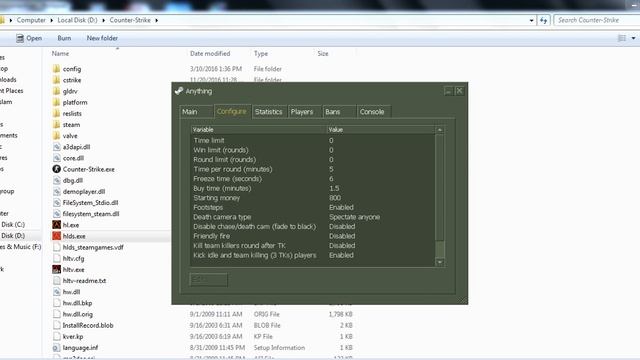Click the variable list scrollbar thumb

440,188
